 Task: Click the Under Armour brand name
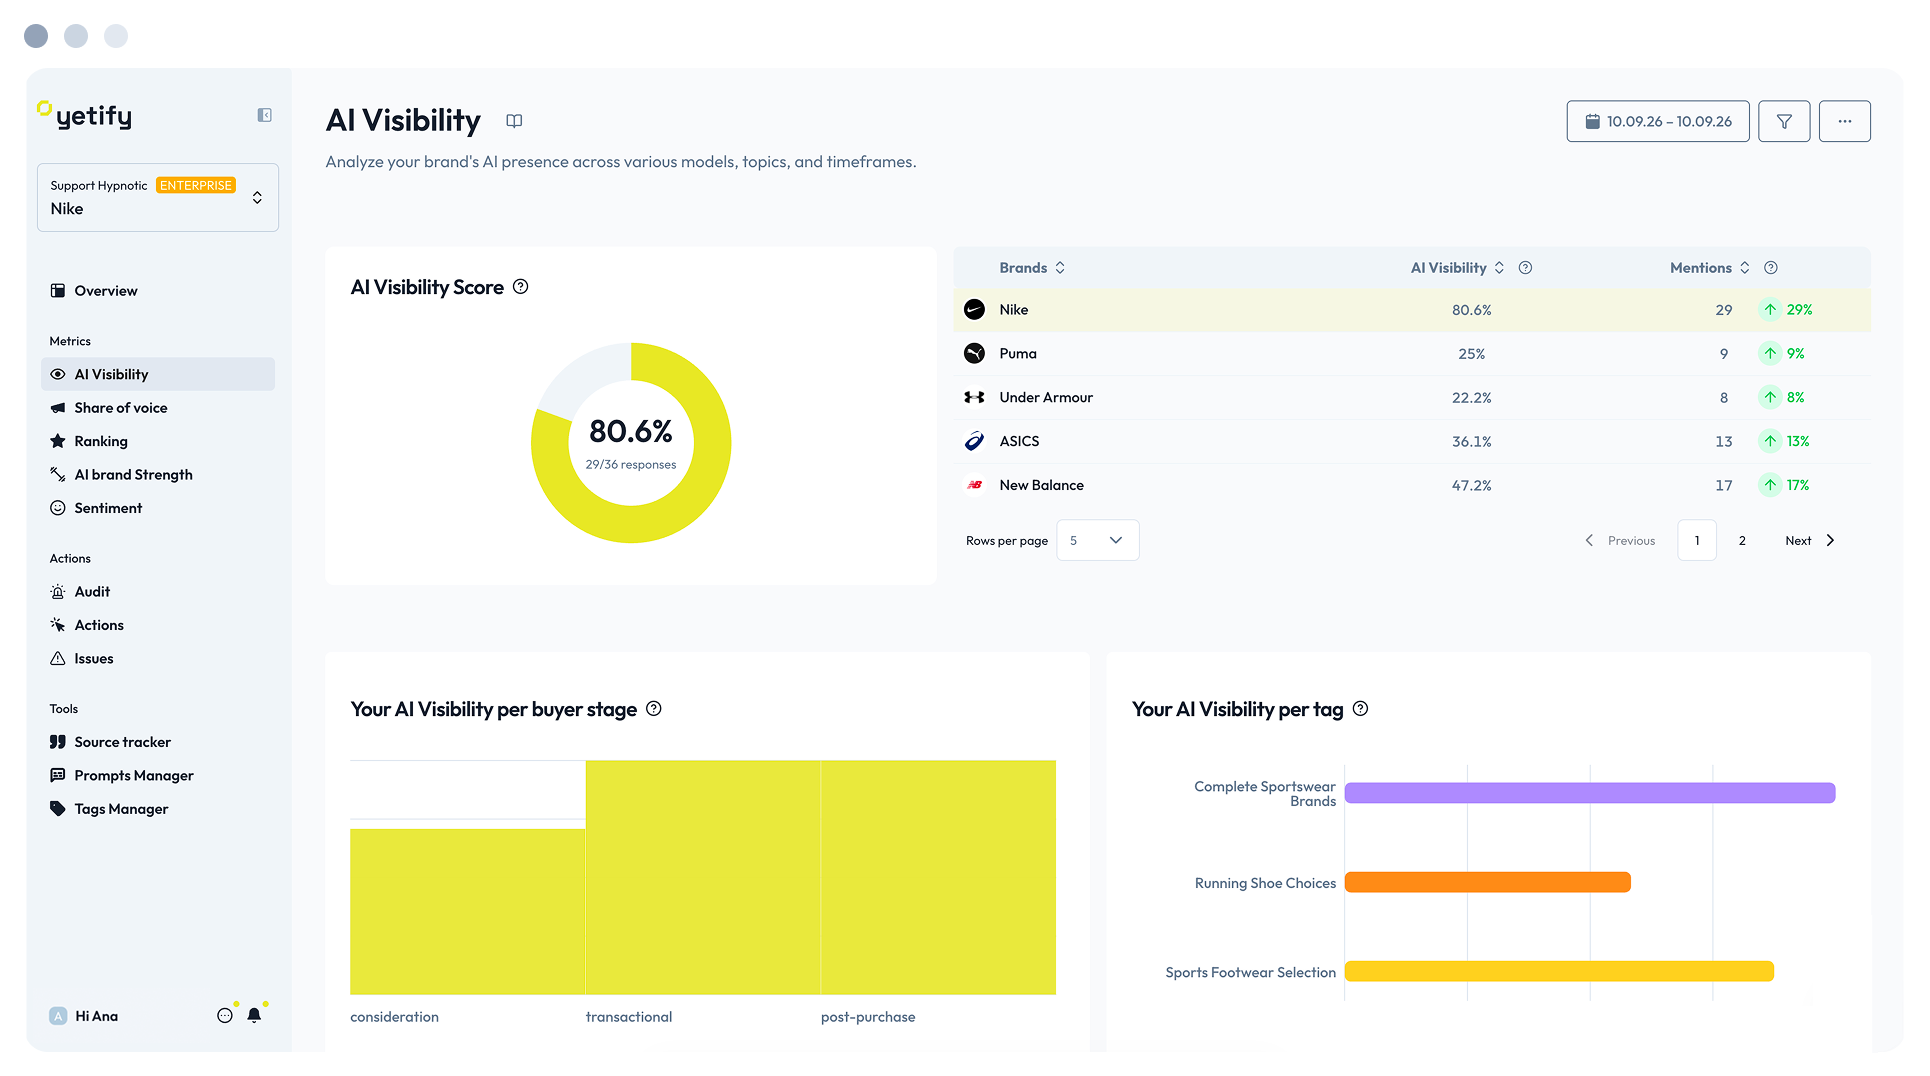[x=1046, y=398]
